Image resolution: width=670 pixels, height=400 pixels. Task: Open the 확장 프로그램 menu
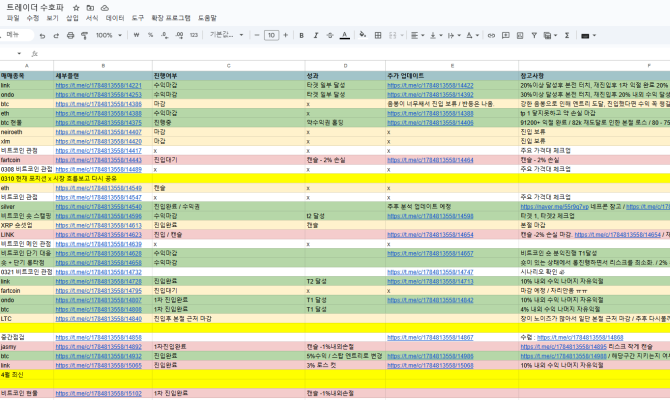(169, 18)
